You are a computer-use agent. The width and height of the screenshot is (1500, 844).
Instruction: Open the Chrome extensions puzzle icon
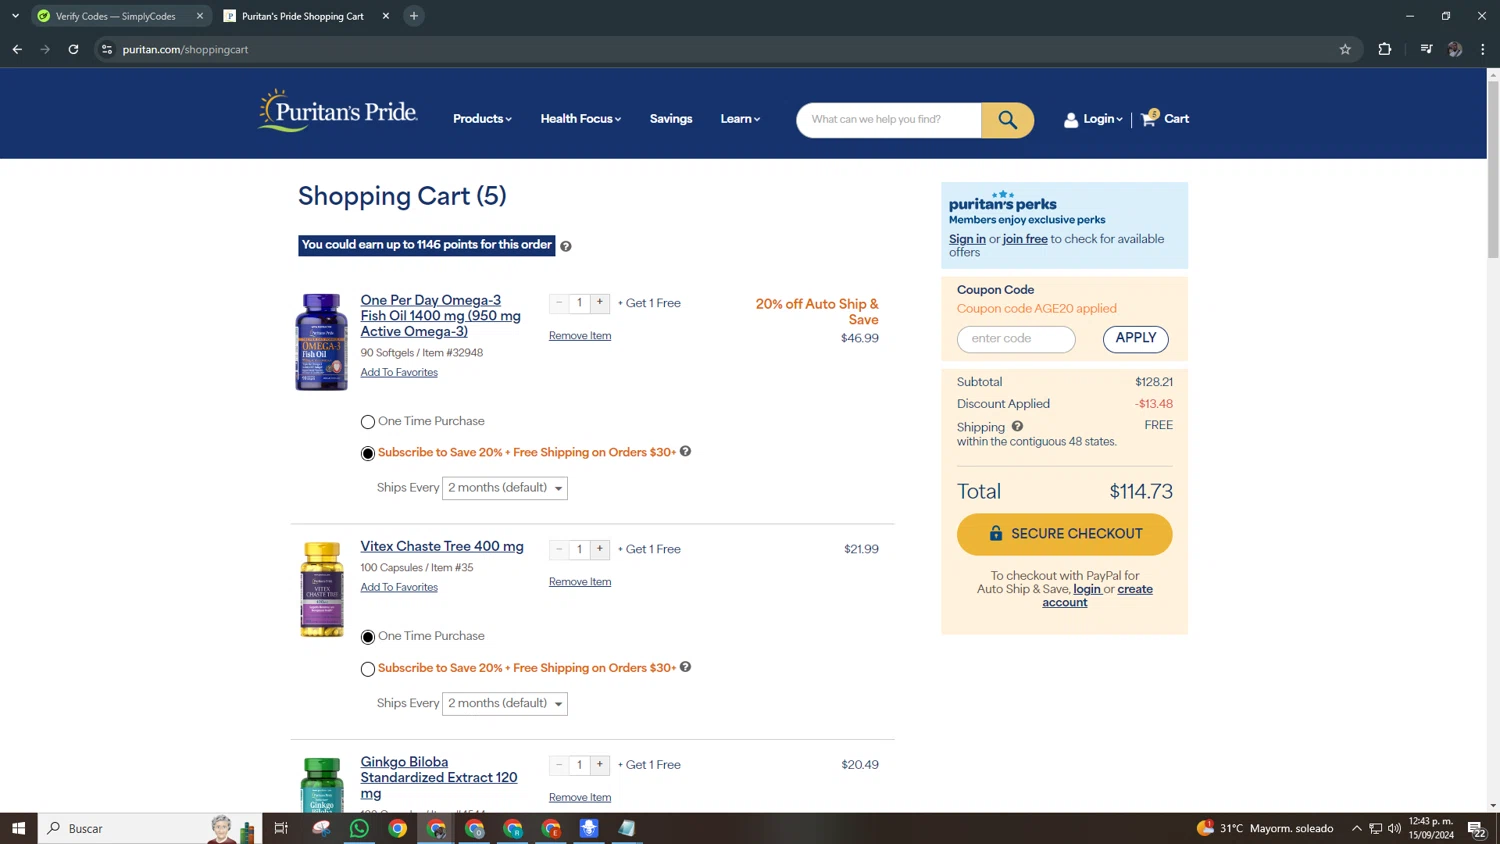point(1385,49)
